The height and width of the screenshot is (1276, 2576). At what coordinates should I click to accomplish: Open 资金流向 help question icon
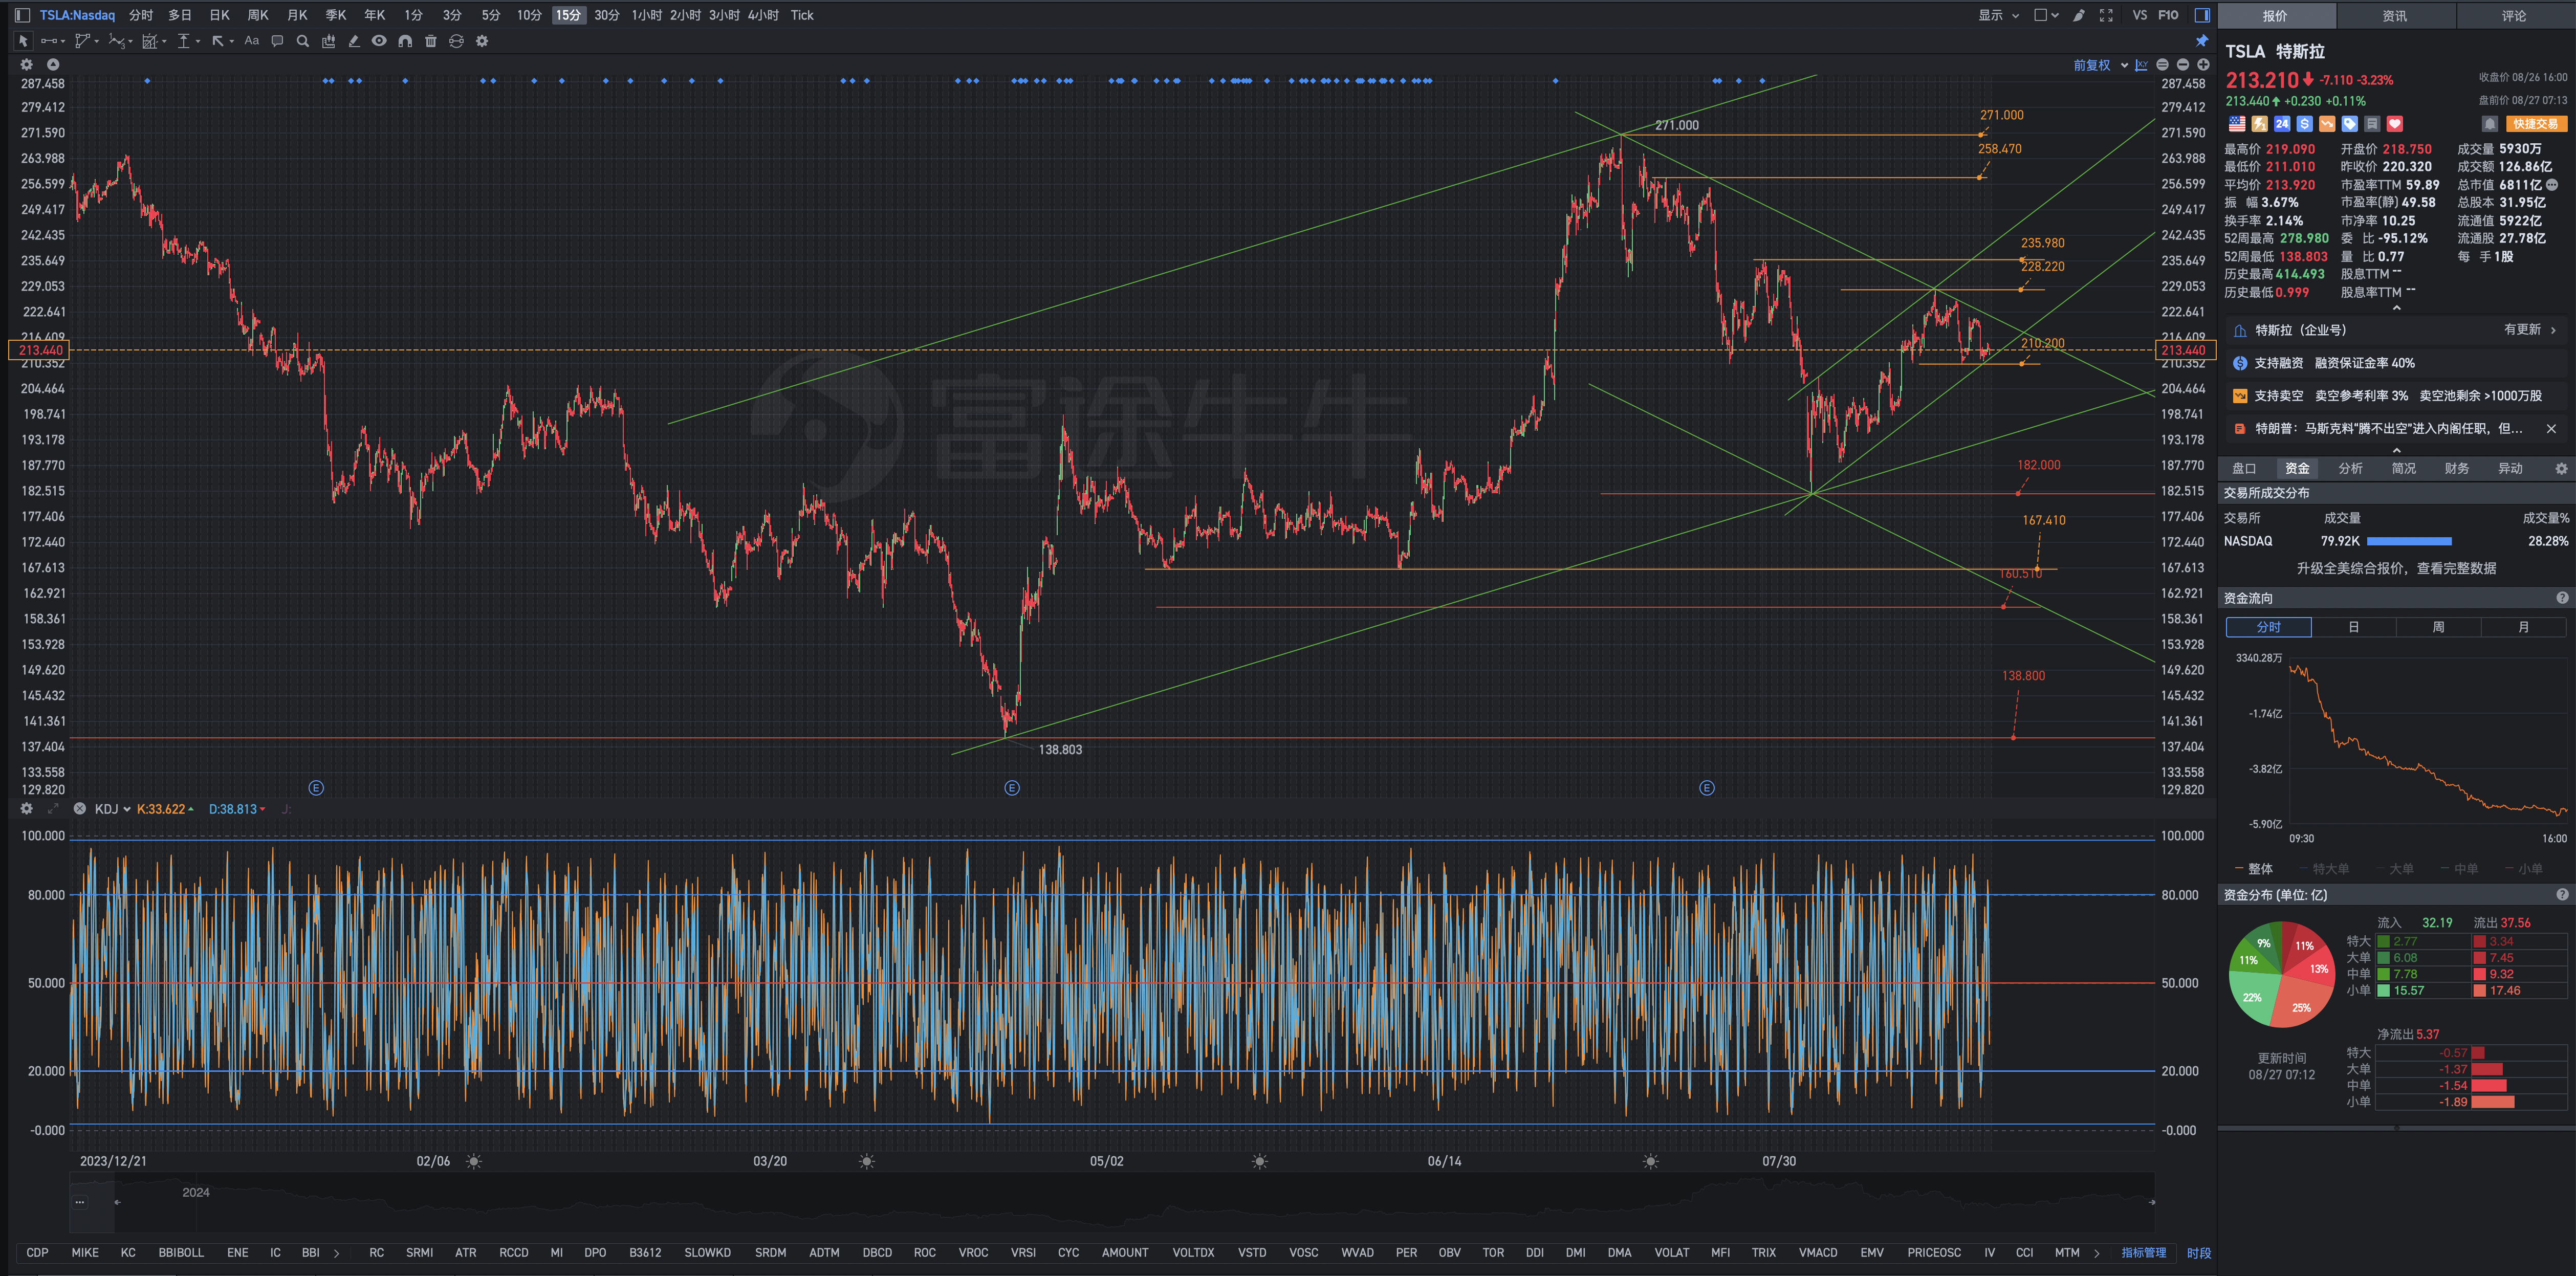coord(2562,598)
